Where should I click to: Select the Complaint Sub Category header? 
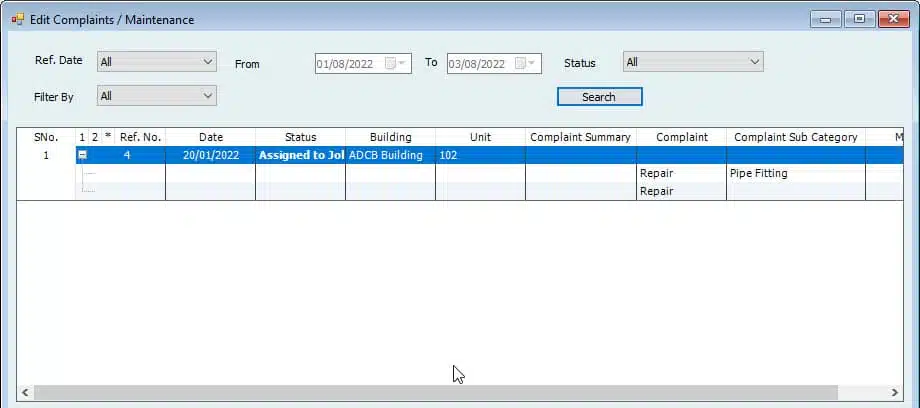pyautogui.click(x=795, y=137)
